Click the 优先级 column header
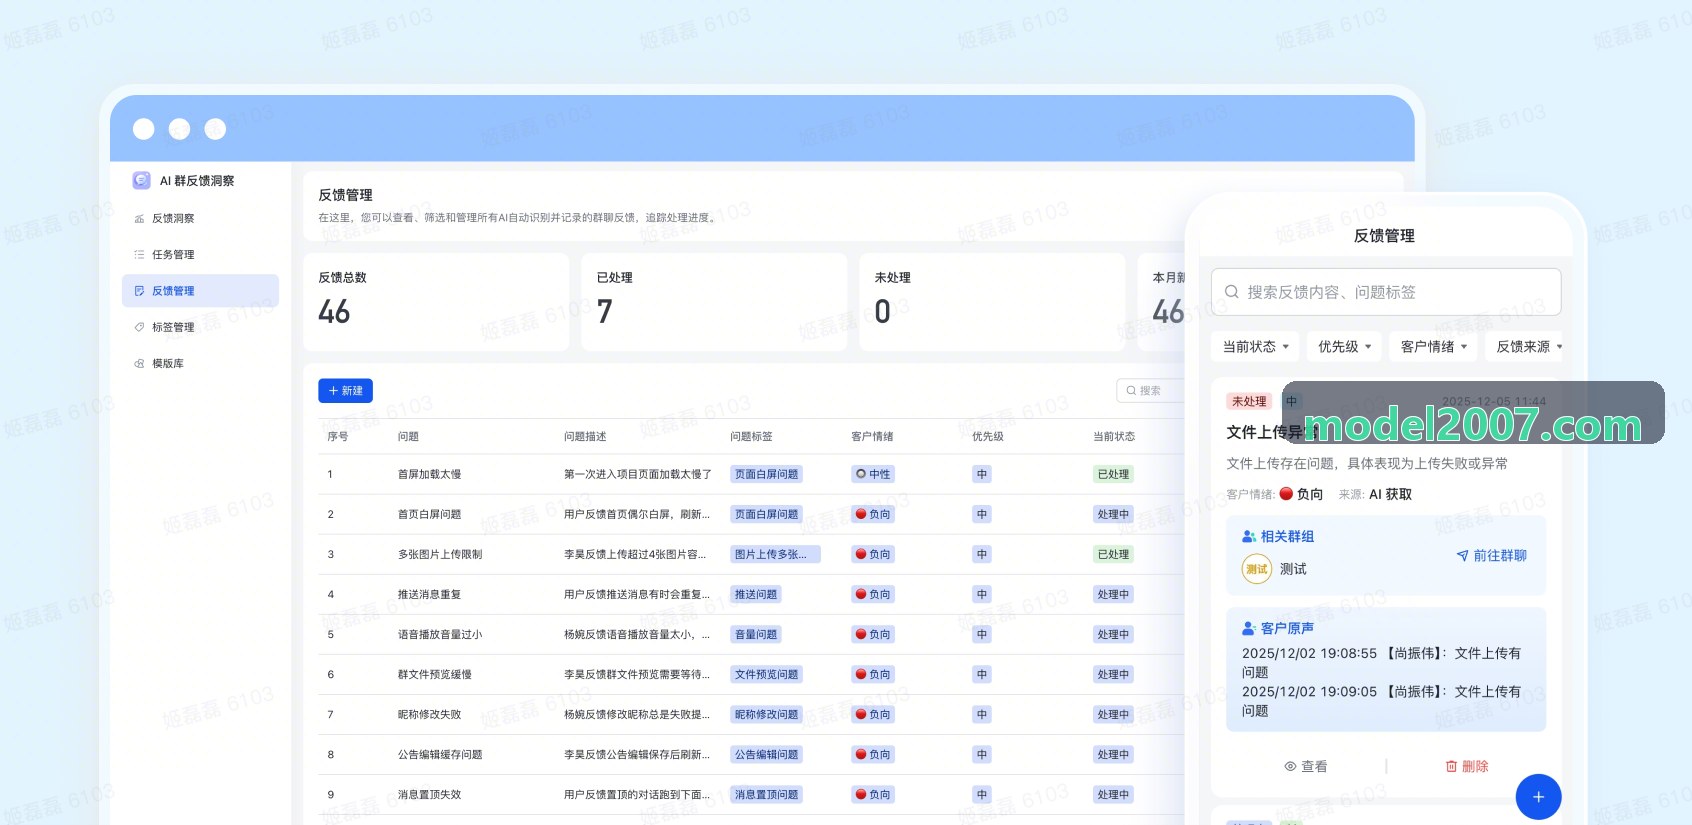Viewport: 1692px width, 825px height. (x=988, y=436)
